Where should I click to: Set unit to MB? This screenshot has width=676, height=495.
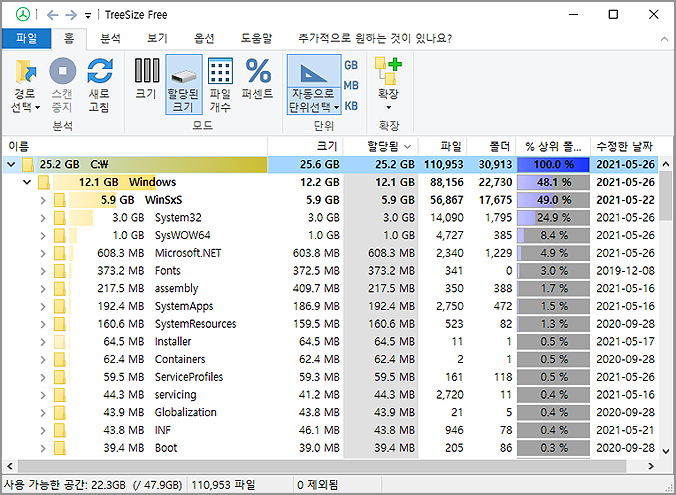(x=351, y=85)
